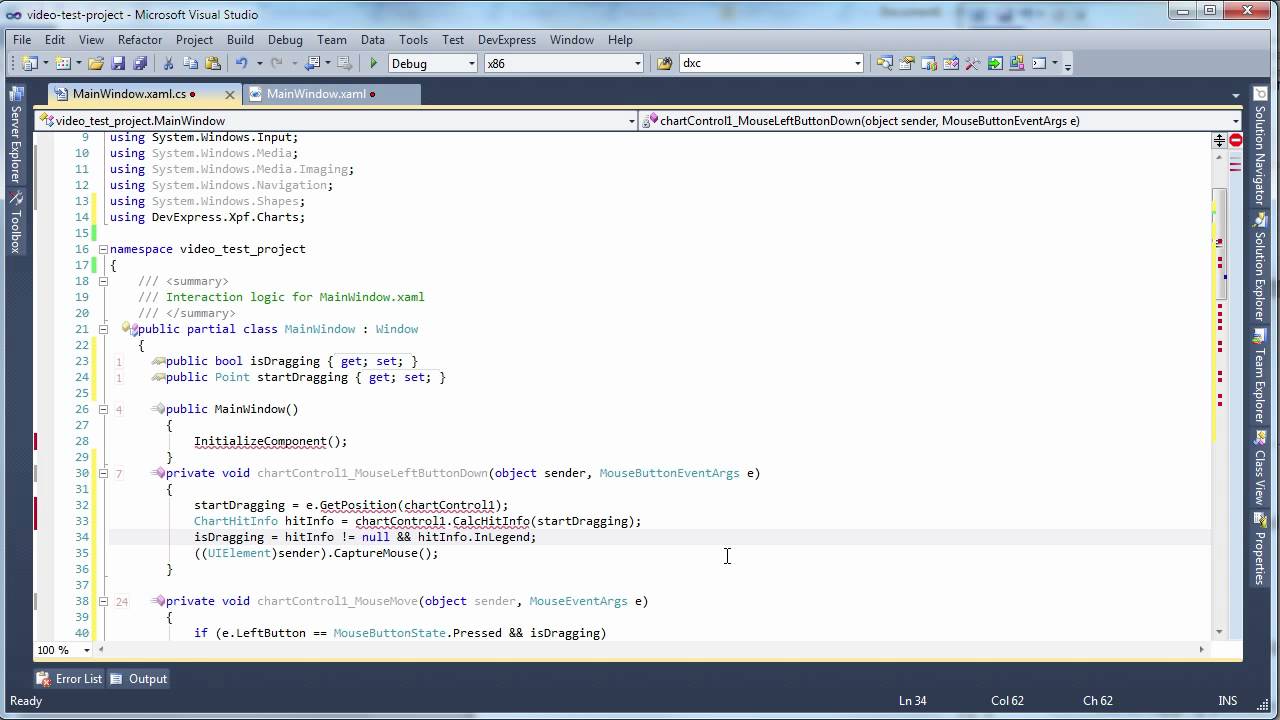Viewport: 1280px width, 720px height.
Task: Click the red error indicator above scrollbar
Action: point(1235,140)
